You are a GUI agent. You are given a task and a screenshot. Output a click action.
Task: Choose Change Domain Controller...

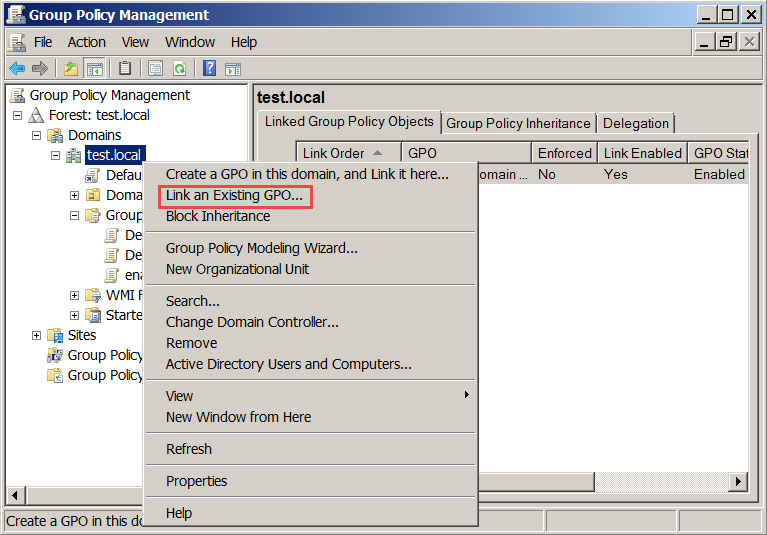point(311,322)
